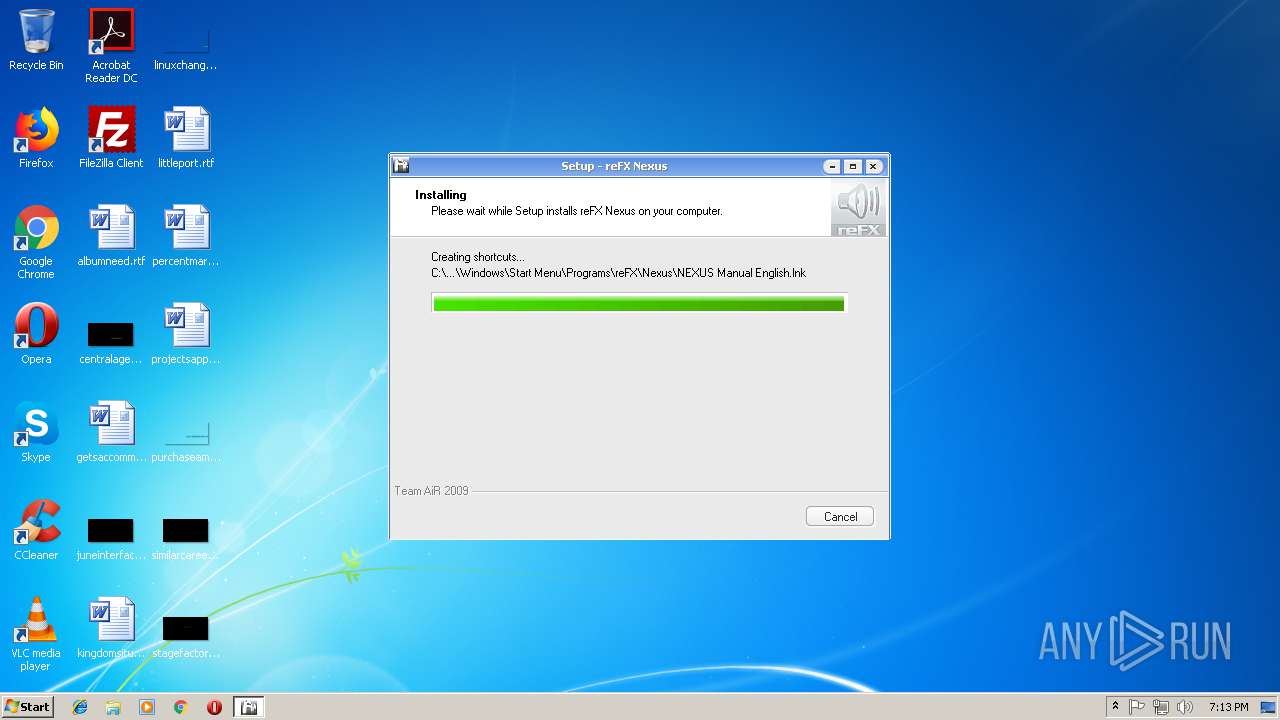1280x720 pixels.
Task: Launch Google Chrome desktop shortcut
Action: [x=36, y=242]
